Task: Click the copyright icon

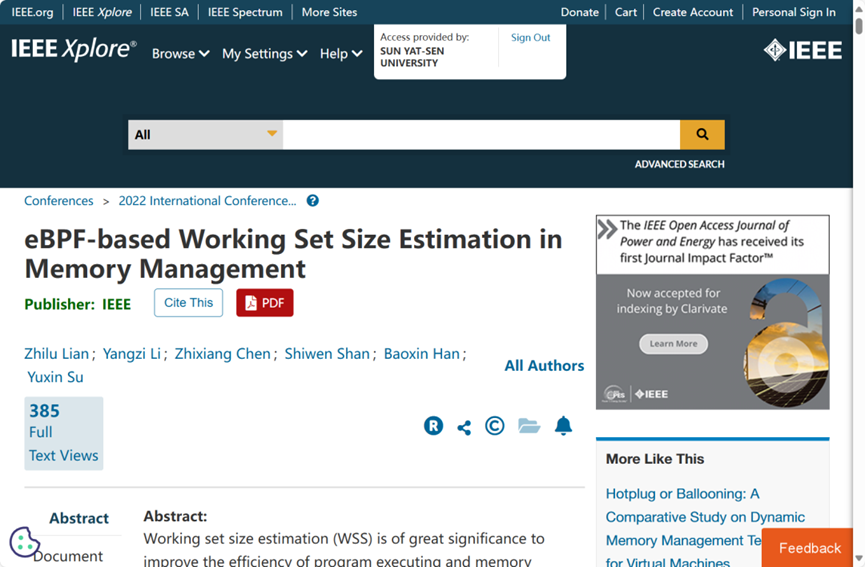Action: [x=495, y=426]
